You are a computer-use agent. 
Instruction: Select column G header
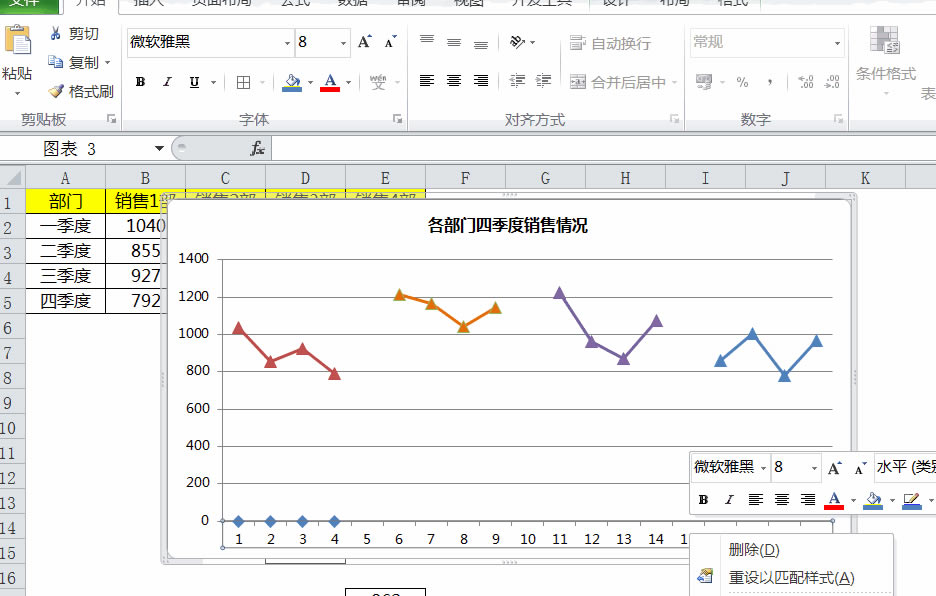(x=545, y=178)
